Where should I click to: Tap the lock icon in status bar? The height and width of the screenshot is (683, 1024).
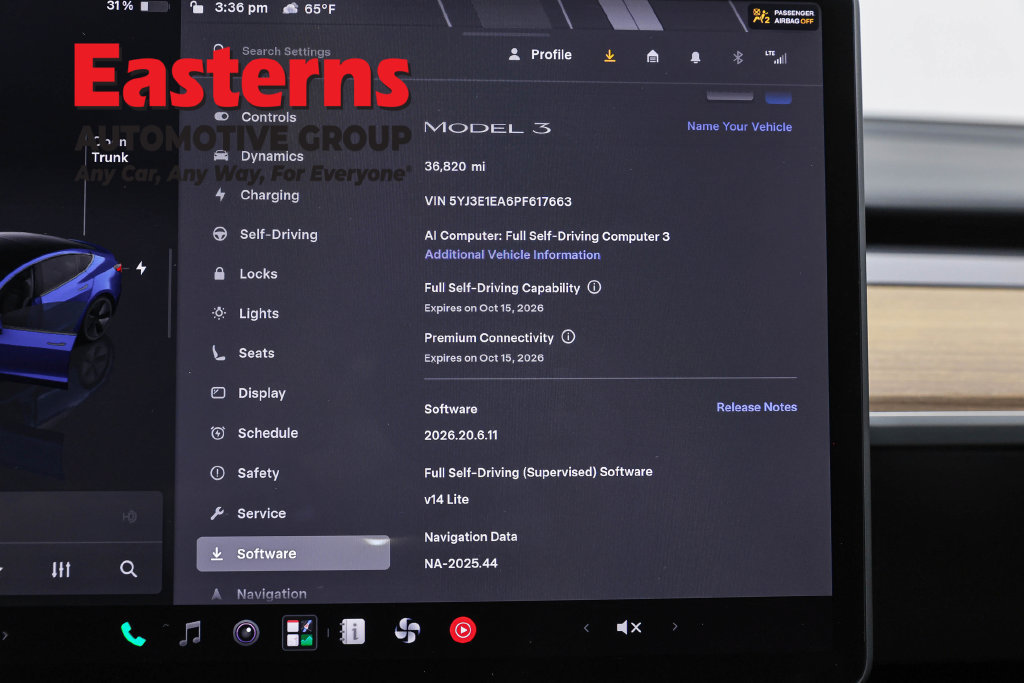(x=197, y=8)
